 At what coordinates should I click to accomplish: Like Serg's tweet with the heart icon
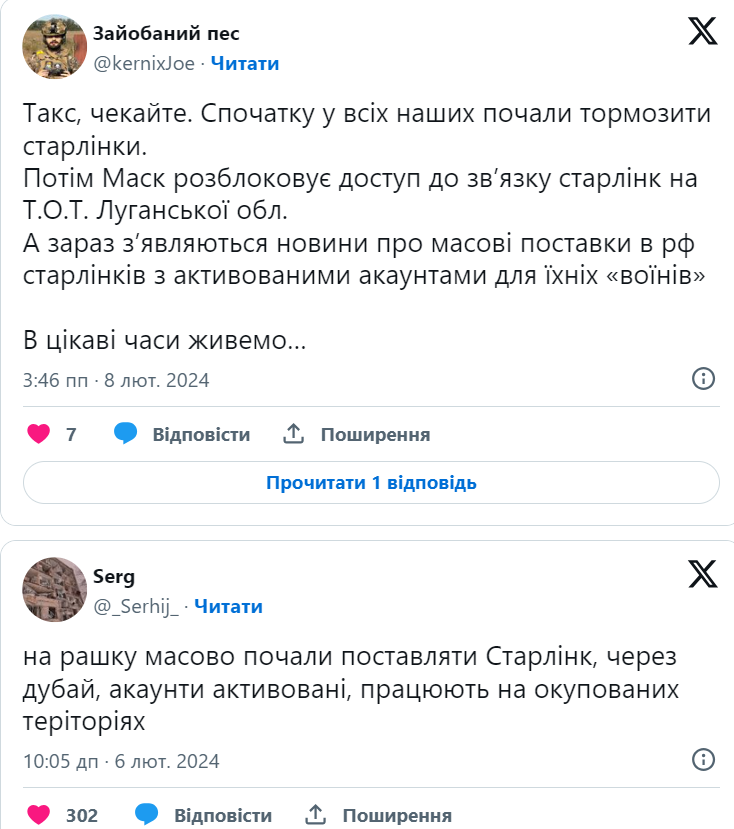(x=38, y=815)
